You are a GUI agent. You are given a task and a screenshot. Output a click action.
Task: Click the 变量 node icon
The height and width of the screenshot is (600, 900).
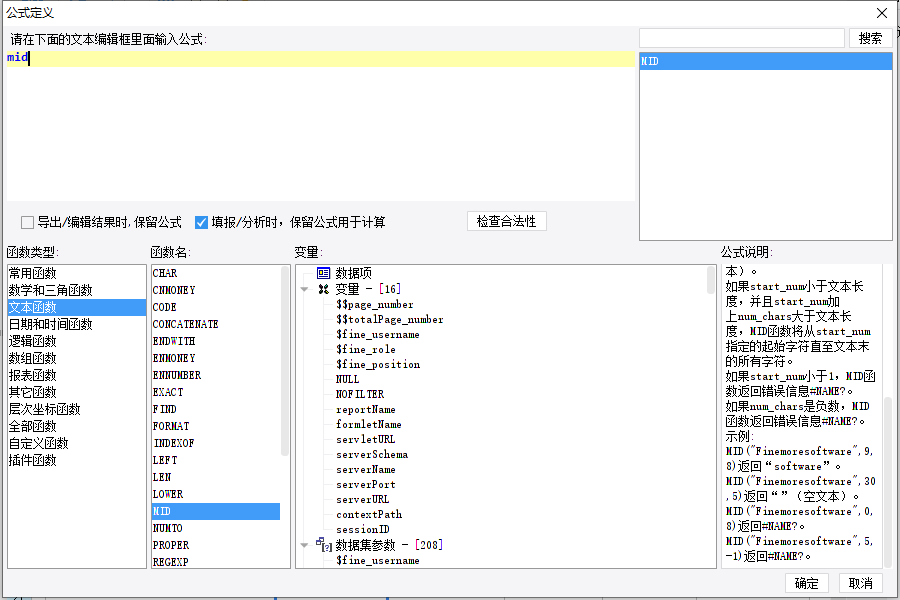coord(324,289)
